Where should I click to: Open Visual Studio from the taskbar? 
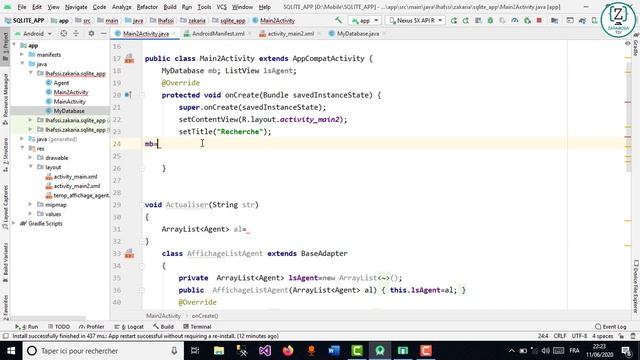(x=265, y=351)
